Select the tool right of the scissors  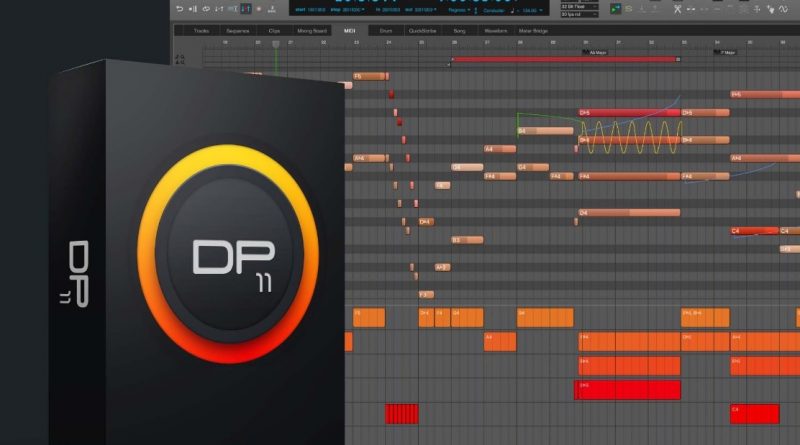tap(691, 9)
